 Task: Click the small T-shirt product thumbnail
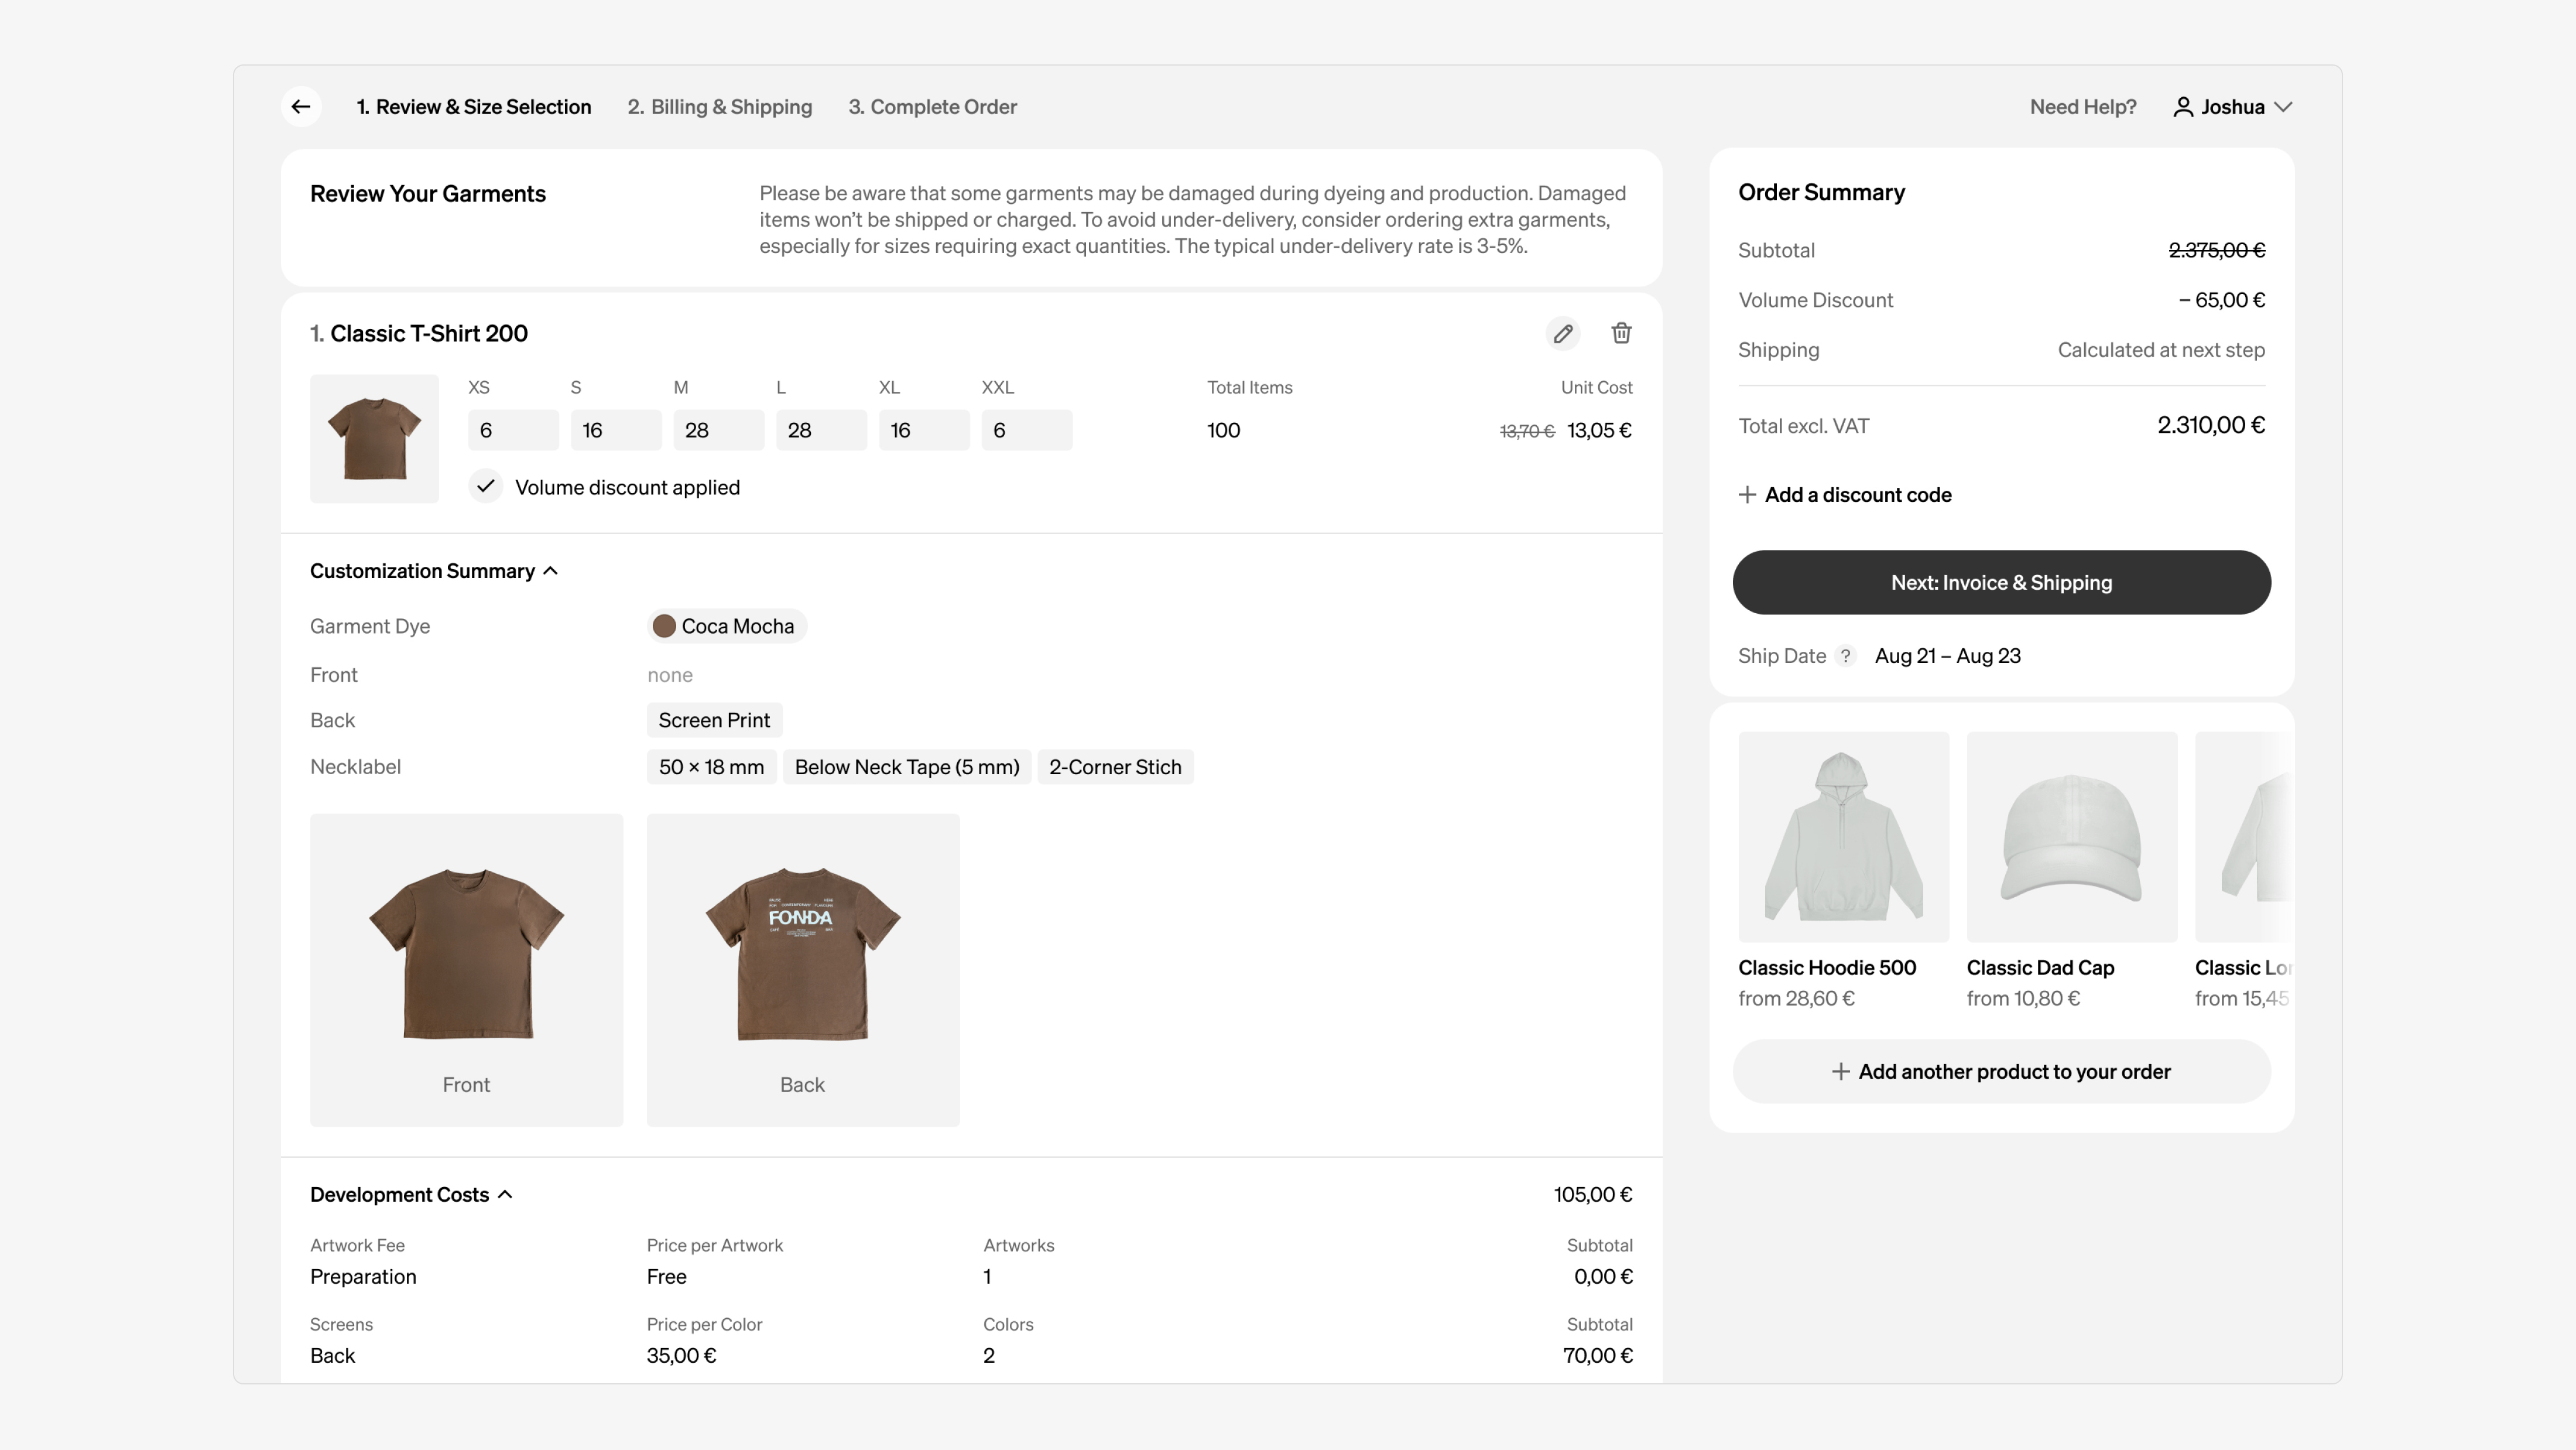tap(374, 438)
